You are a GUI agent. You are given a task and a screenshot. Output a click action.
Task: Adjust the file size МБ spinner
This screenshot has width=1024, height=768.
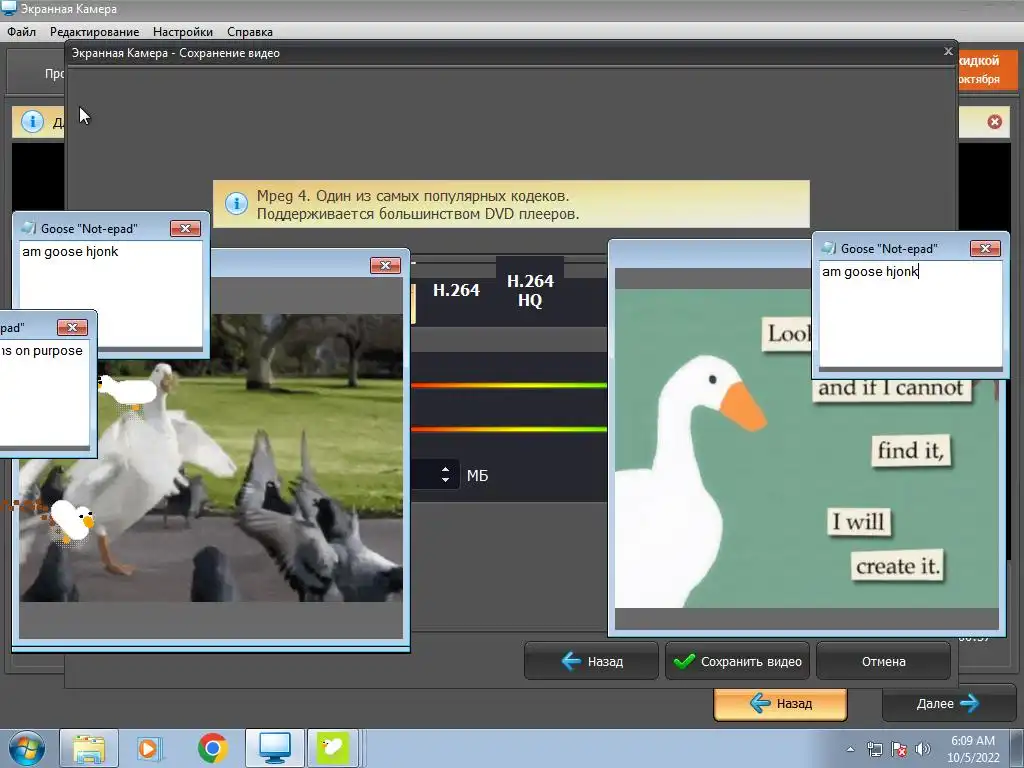coord(445,474)
